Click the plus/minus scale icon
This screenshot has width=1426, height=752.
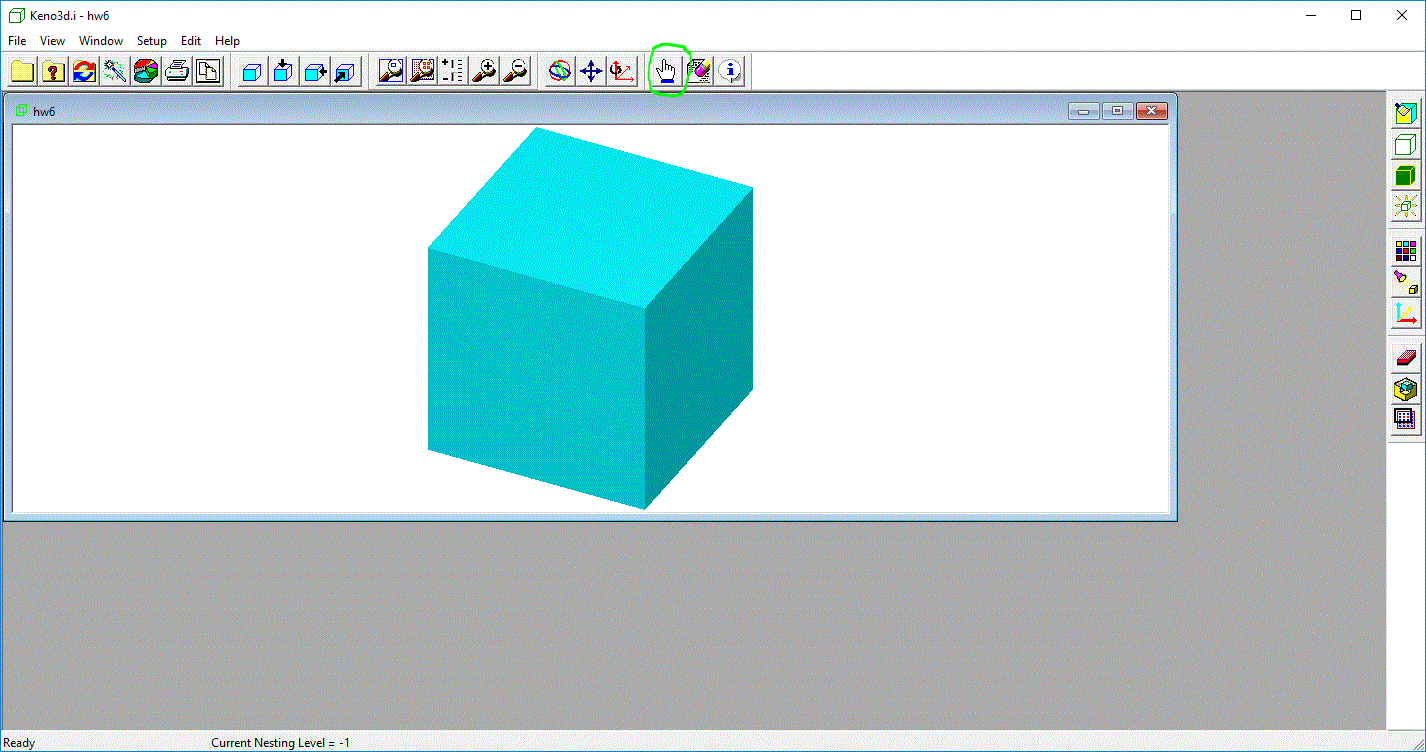453,71
